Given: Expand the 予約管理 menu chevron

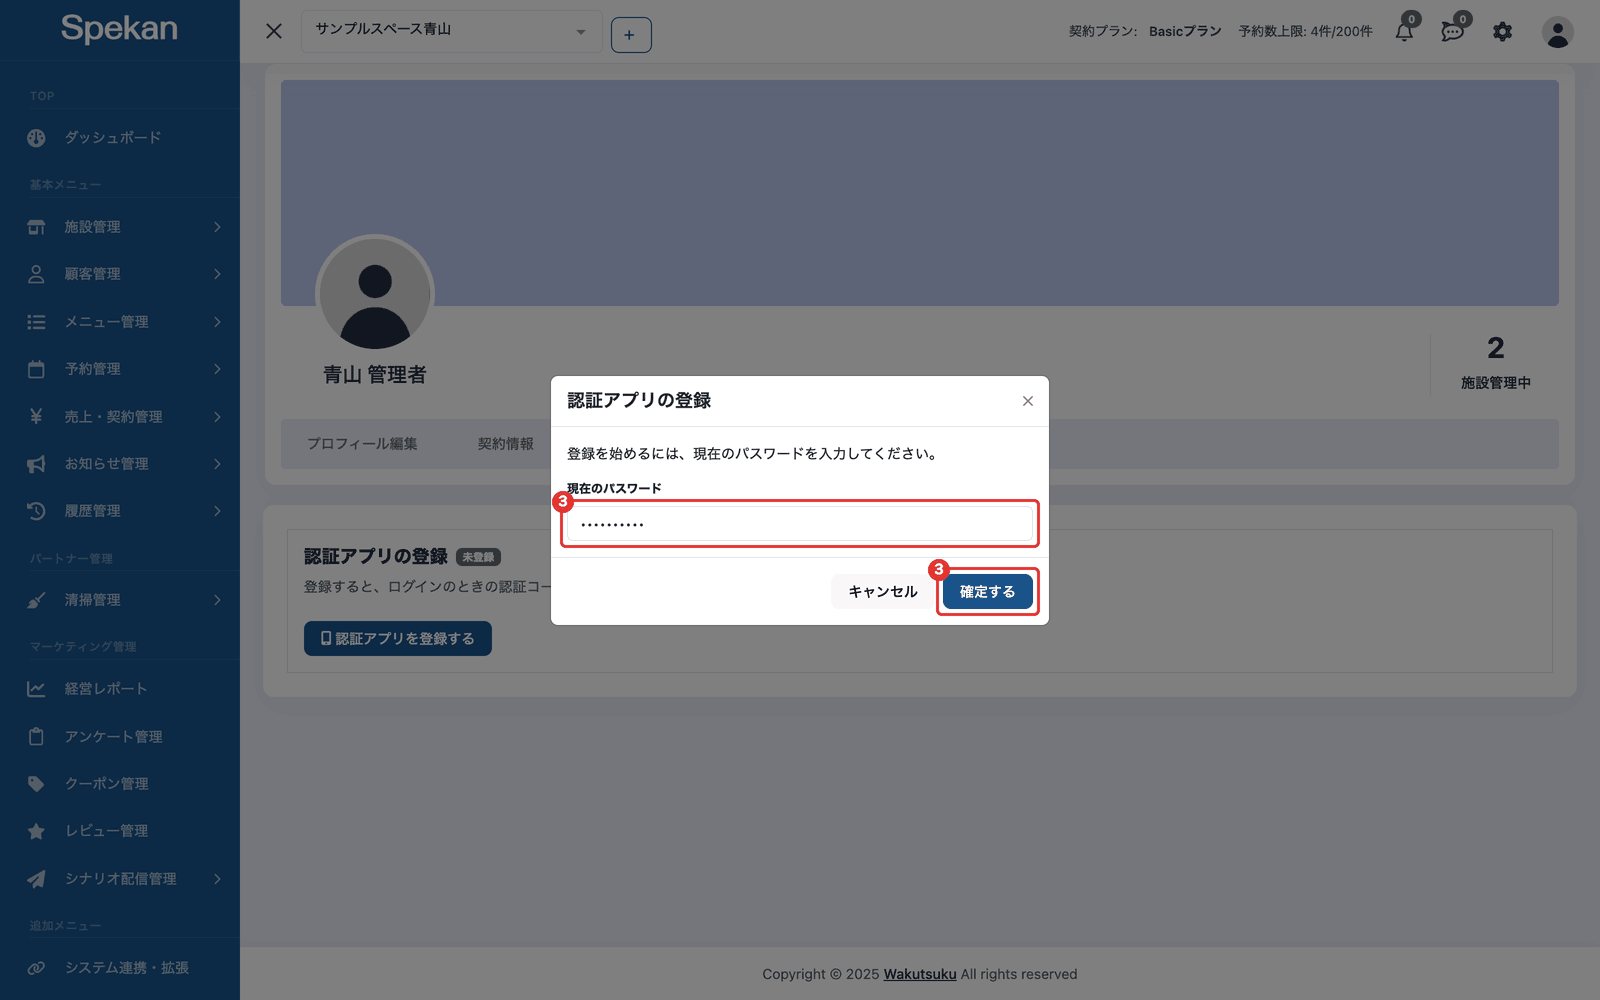Looking at the screenshot, I should point(217,369).
